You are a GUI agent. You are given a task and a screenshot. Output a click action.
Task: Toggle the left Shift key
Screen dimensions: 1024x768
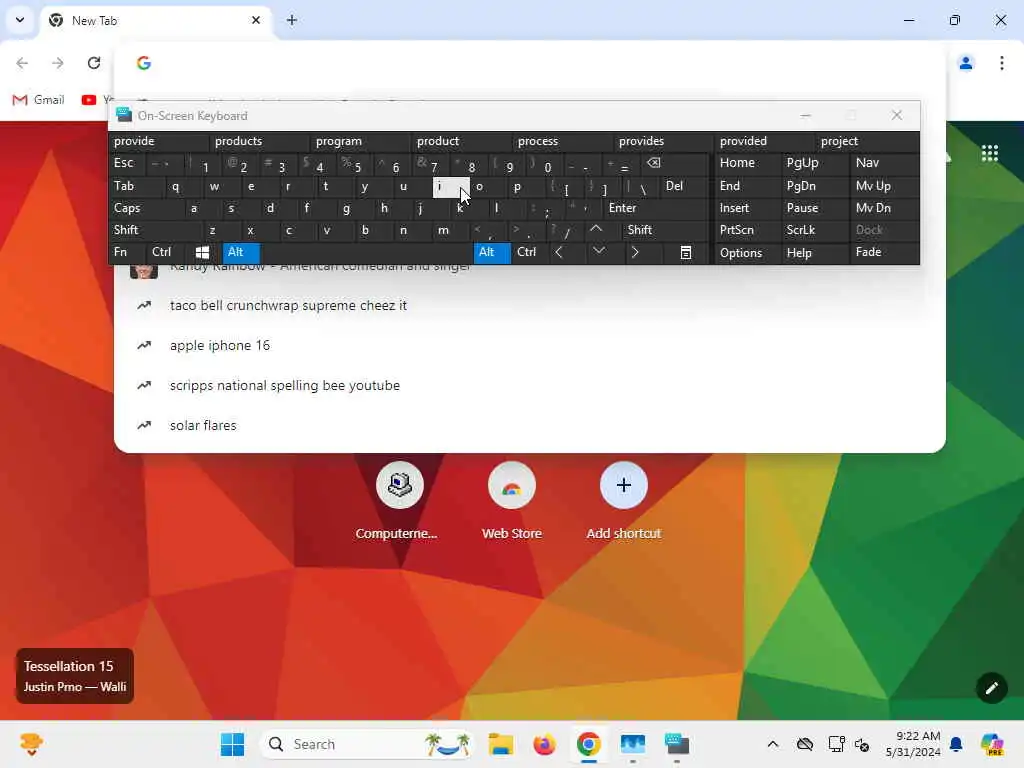point(156,230)
